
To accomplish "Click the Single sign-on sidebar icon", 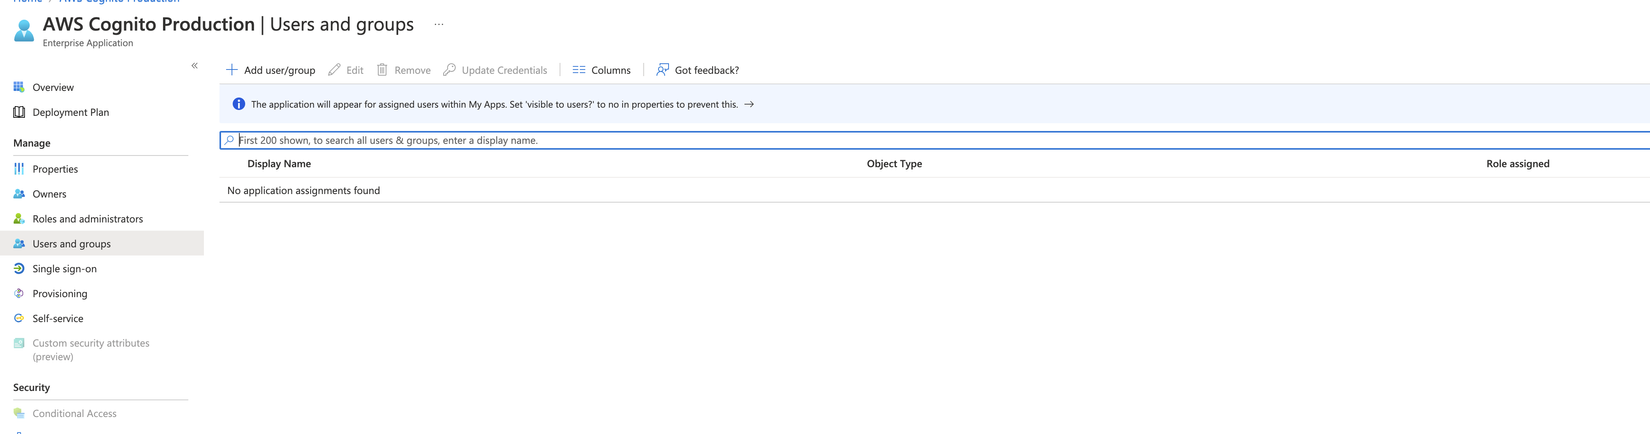I will click(19, 269).
